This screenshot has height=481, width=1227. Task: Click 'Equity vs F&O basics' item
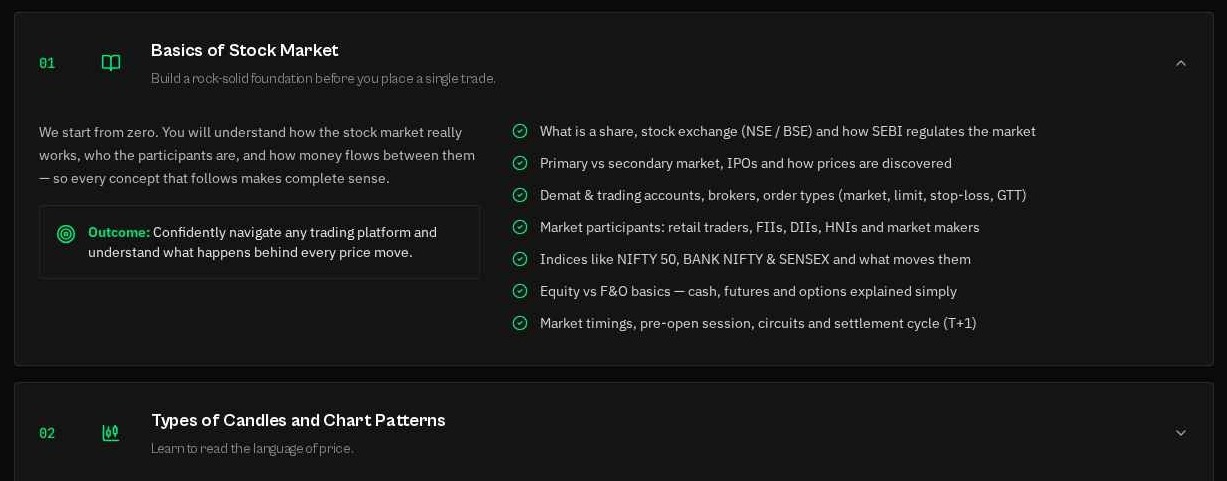pos(748,291)
